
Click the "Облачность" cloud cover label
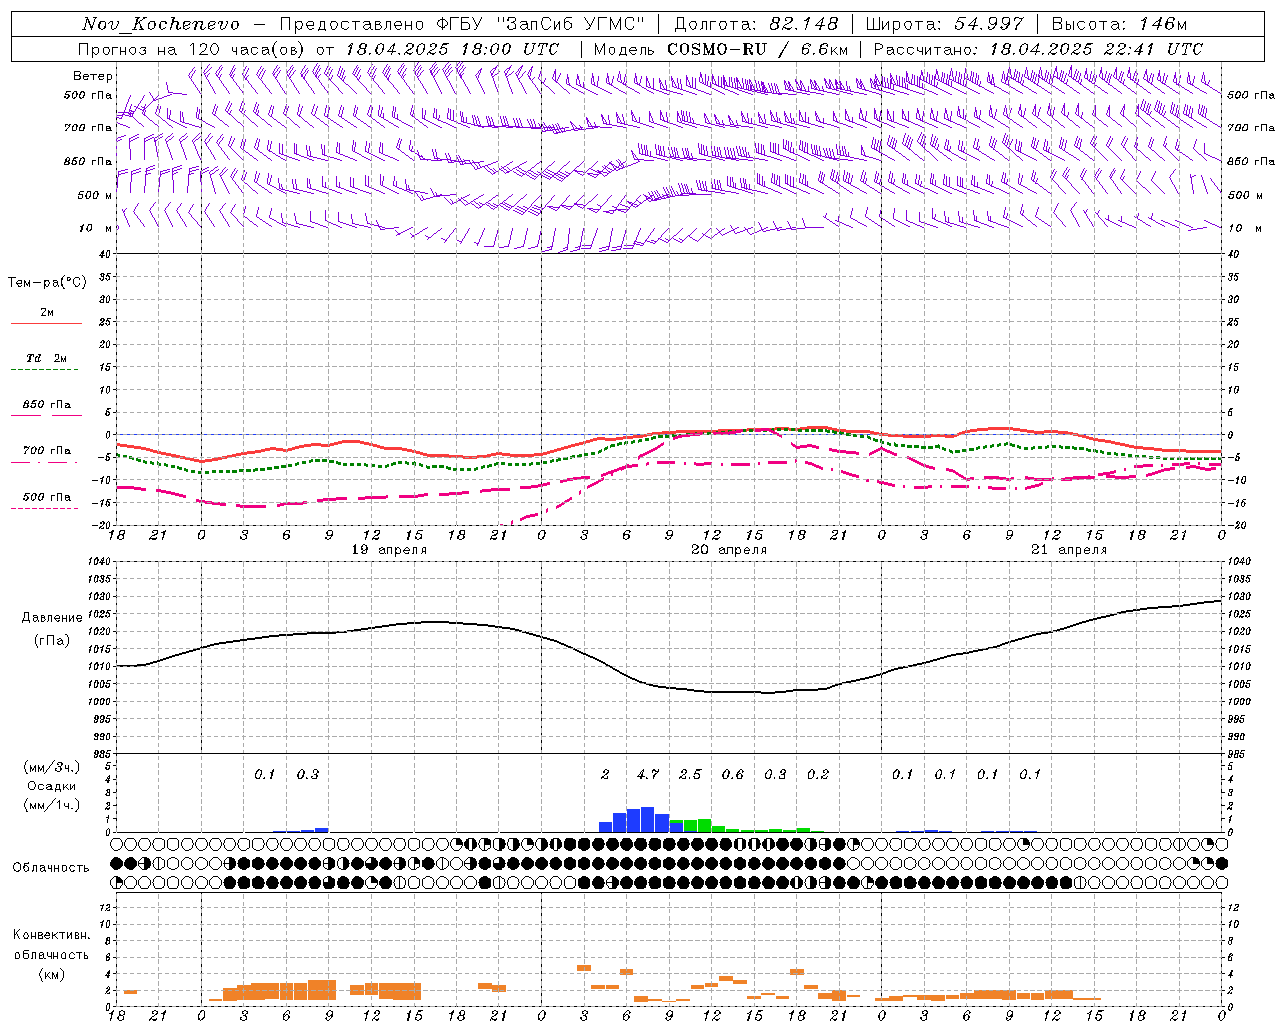tap(51, 868)
